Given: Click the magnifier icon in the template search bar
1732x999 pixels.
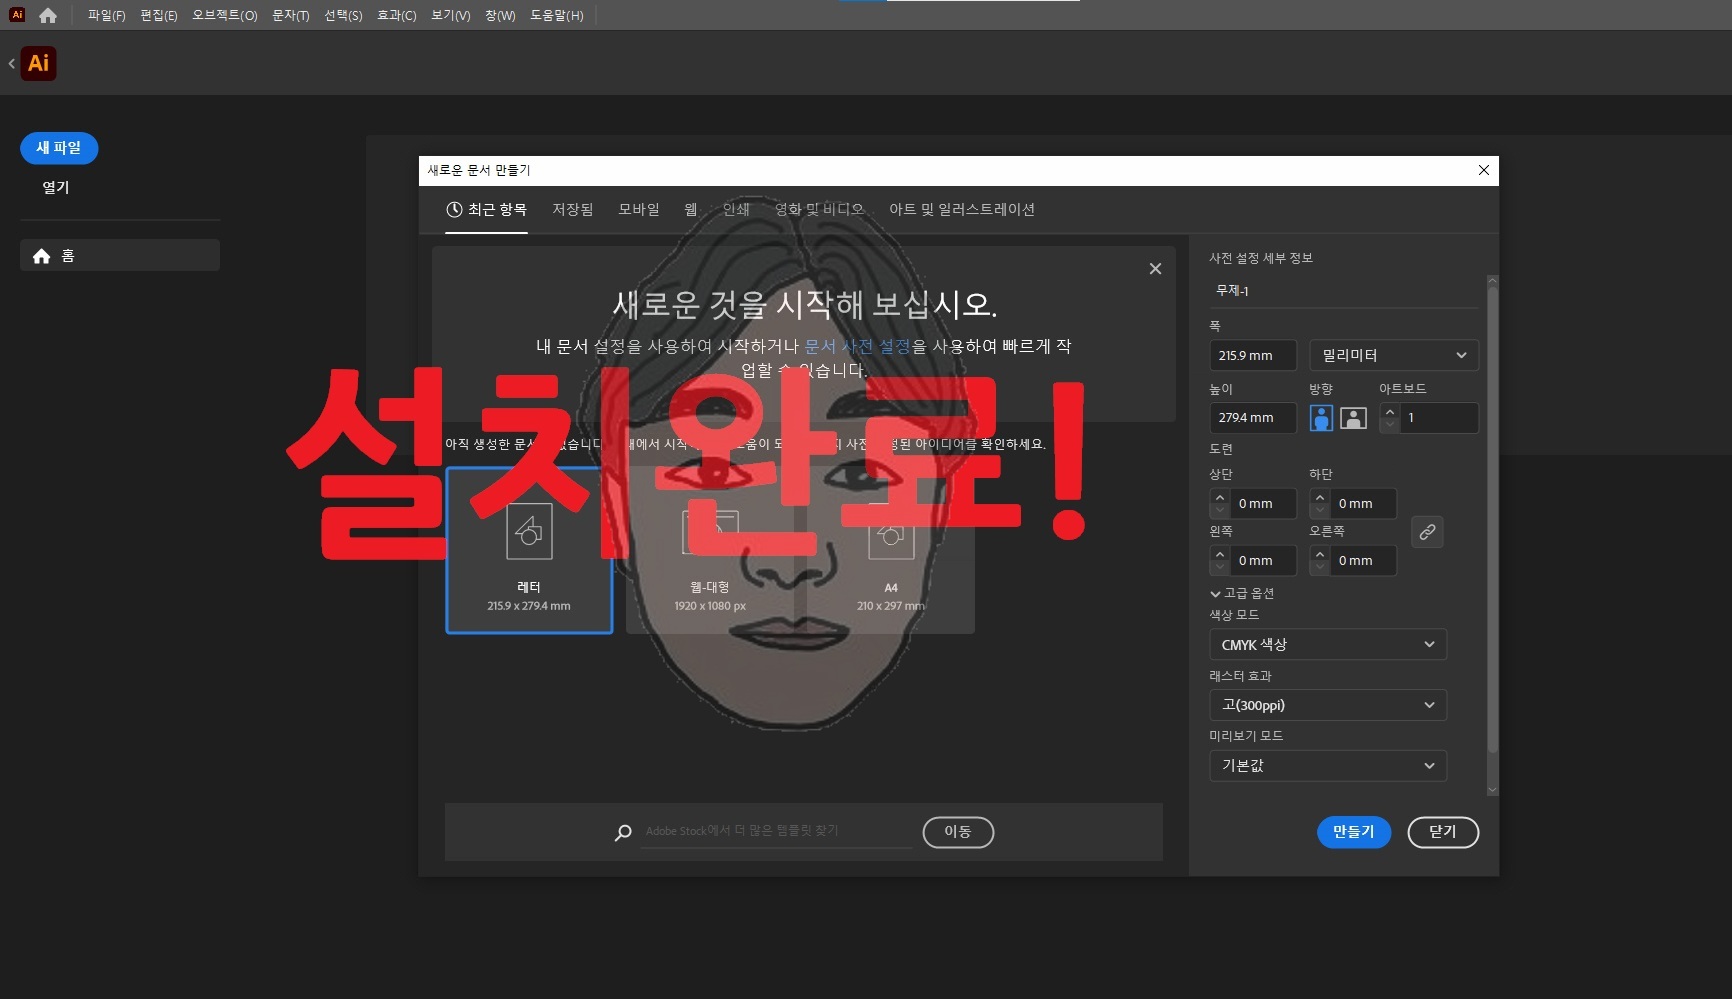Looking at the screenshot, I should point(622,832).
